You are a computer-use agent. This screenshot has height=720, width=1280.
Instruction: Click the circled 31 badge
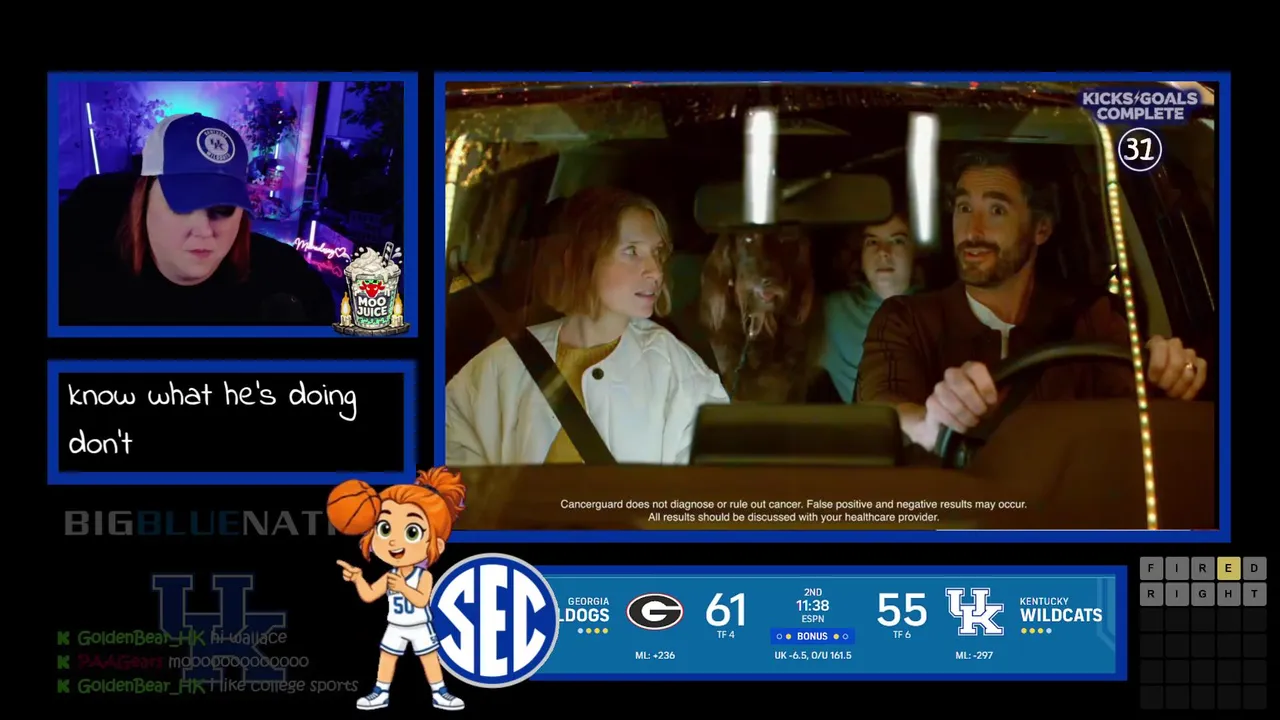[x=1140, y=150]
